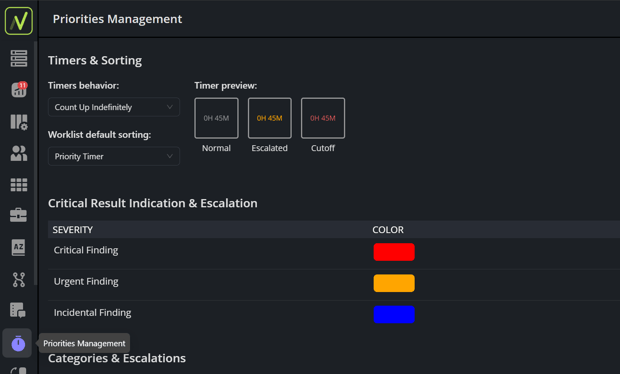Click the sidebar vertical scrollbar
Screen dimensions: 620x374
pyautogui.click(x=36, y=163)
